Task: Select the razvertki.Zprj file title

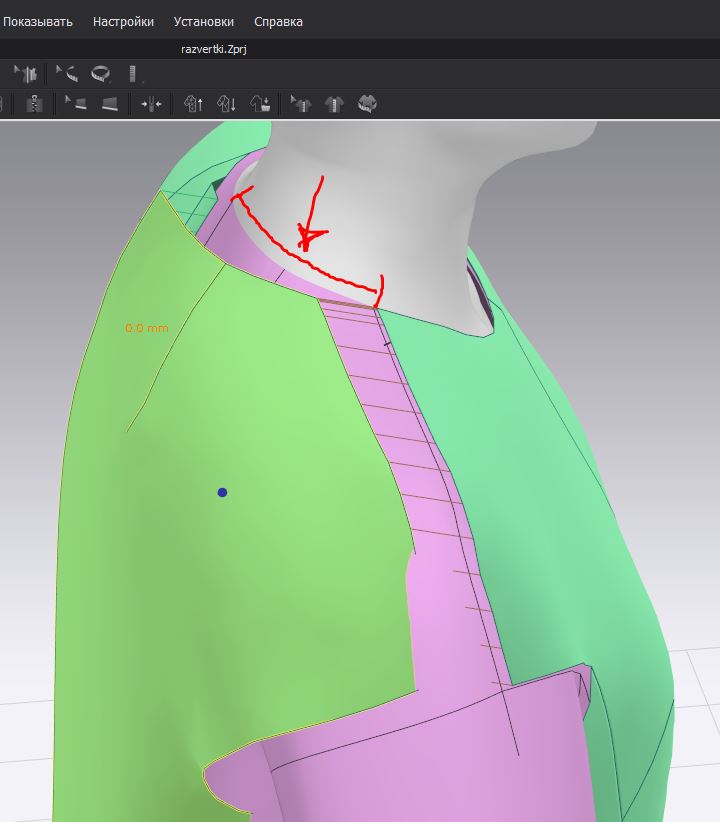Action: (213, 49)
